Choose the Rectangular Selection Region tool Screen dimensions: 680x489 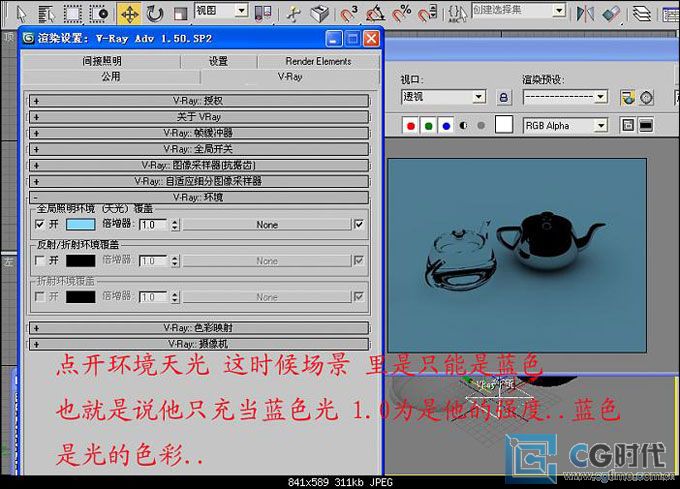tap(73, 13)
